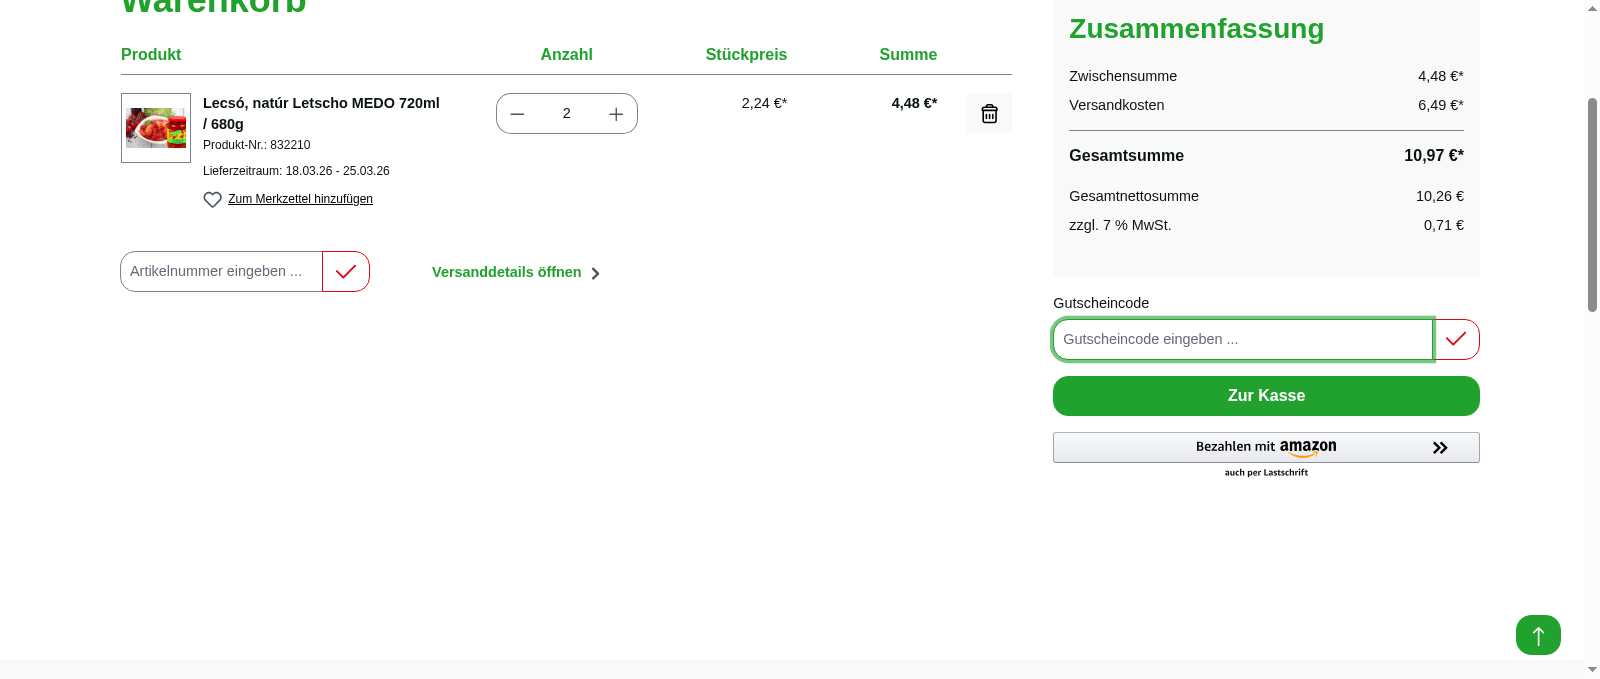This screenshot has height=679, width=1600.
Task: Click the heart icon next to Merkzettel
Action: [x=212, y=199]
